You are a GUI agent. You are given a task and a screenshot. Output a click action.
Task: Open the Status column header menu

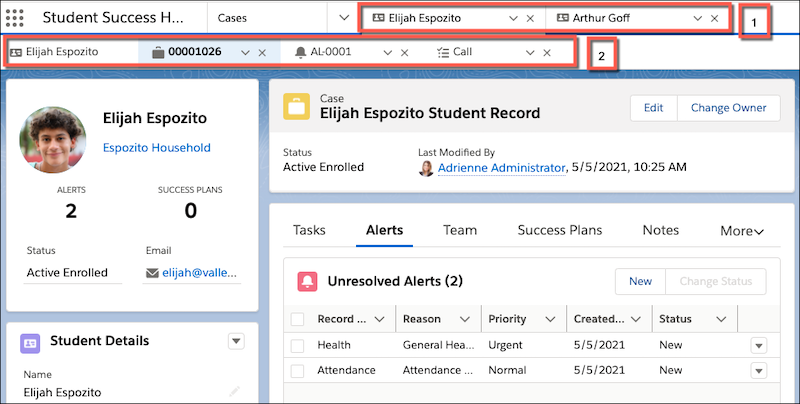(721, 319)
